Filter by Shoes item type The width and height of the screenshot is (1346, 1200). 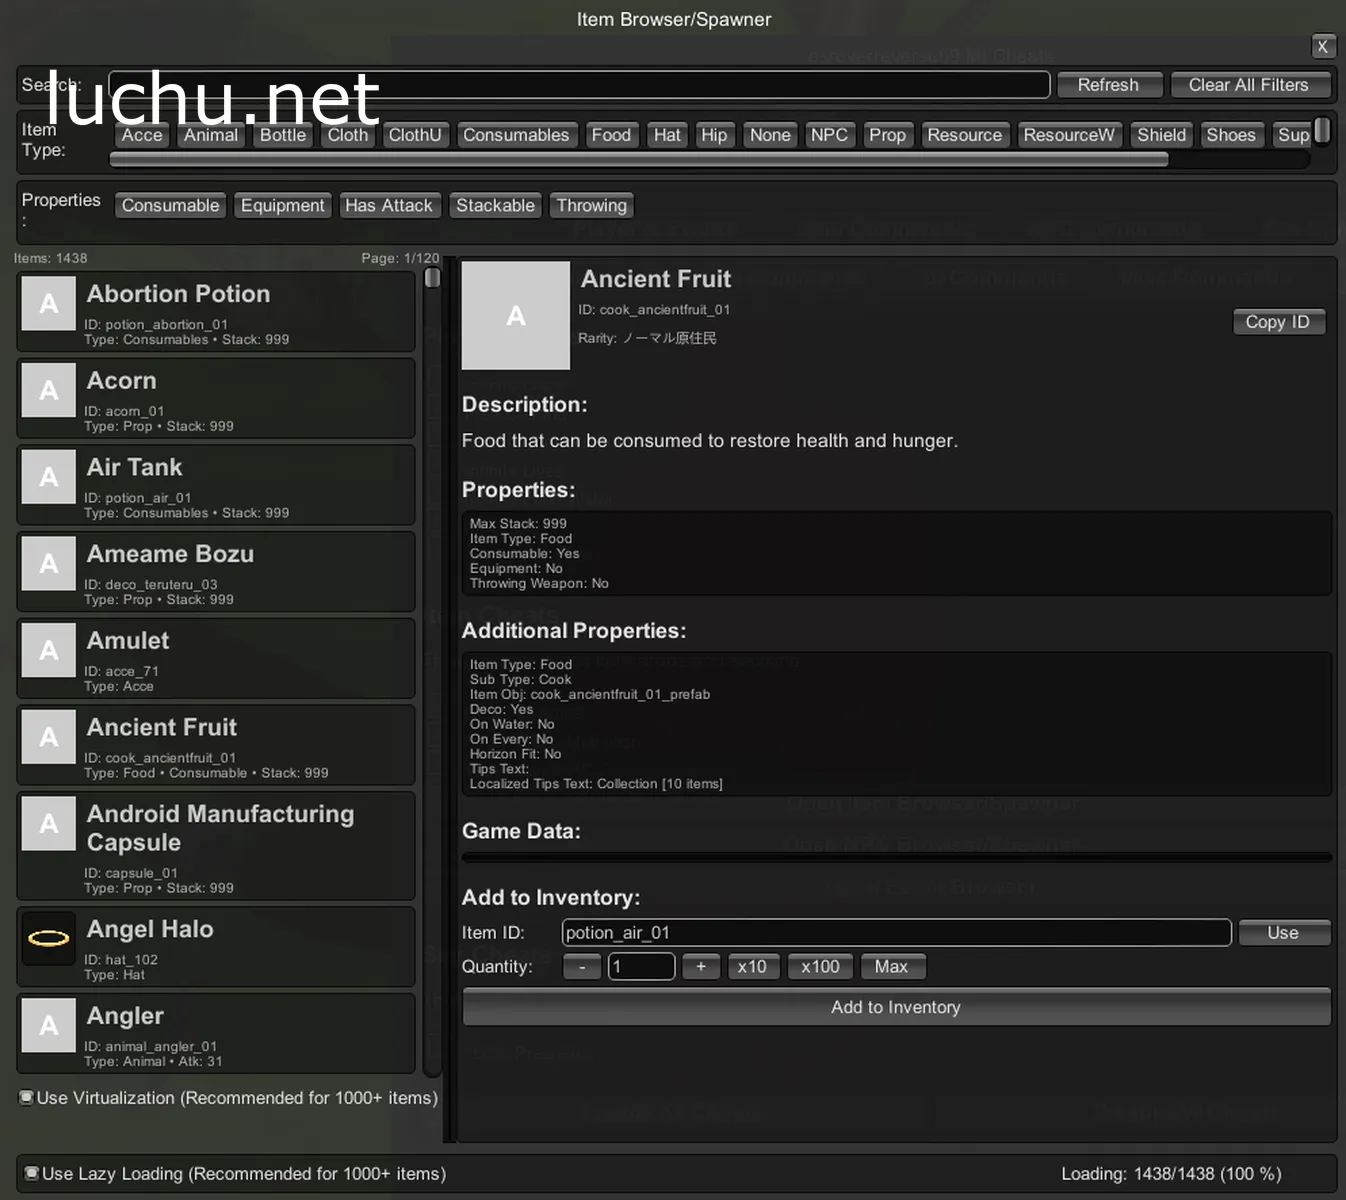click(x=1230, y=135)
